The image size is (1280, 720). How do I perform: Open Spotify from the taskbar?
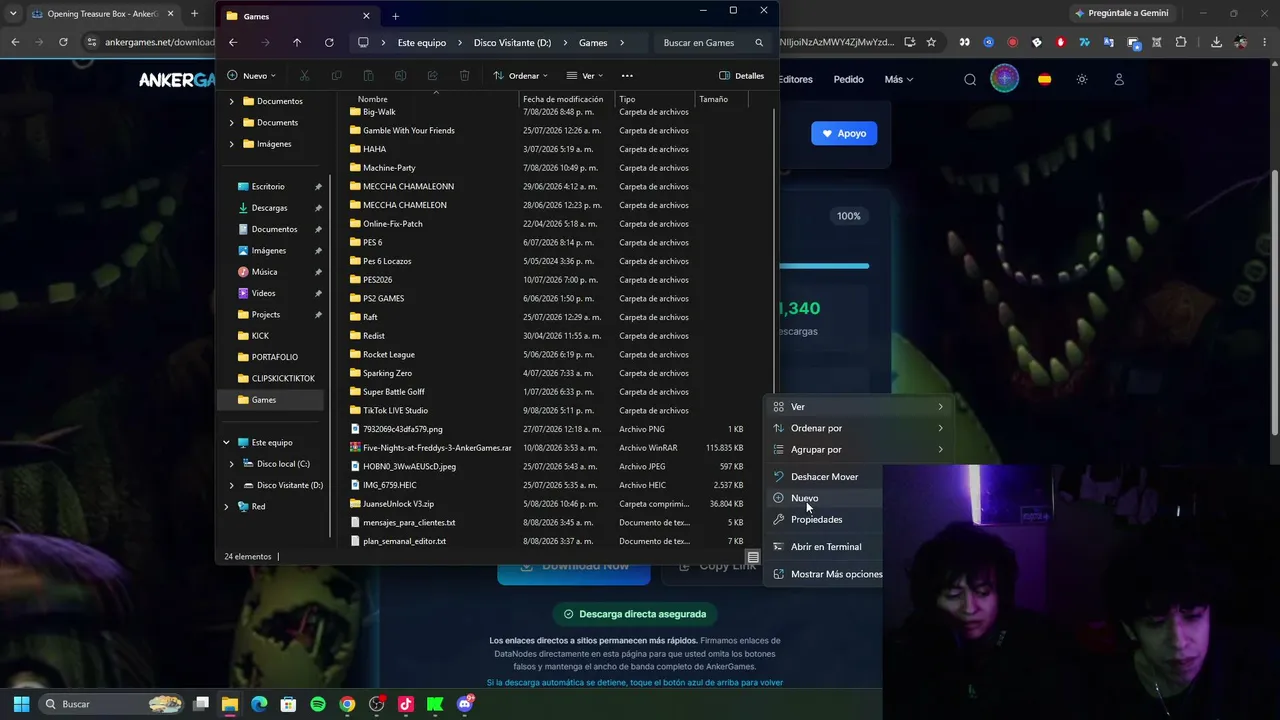(318, 704)
